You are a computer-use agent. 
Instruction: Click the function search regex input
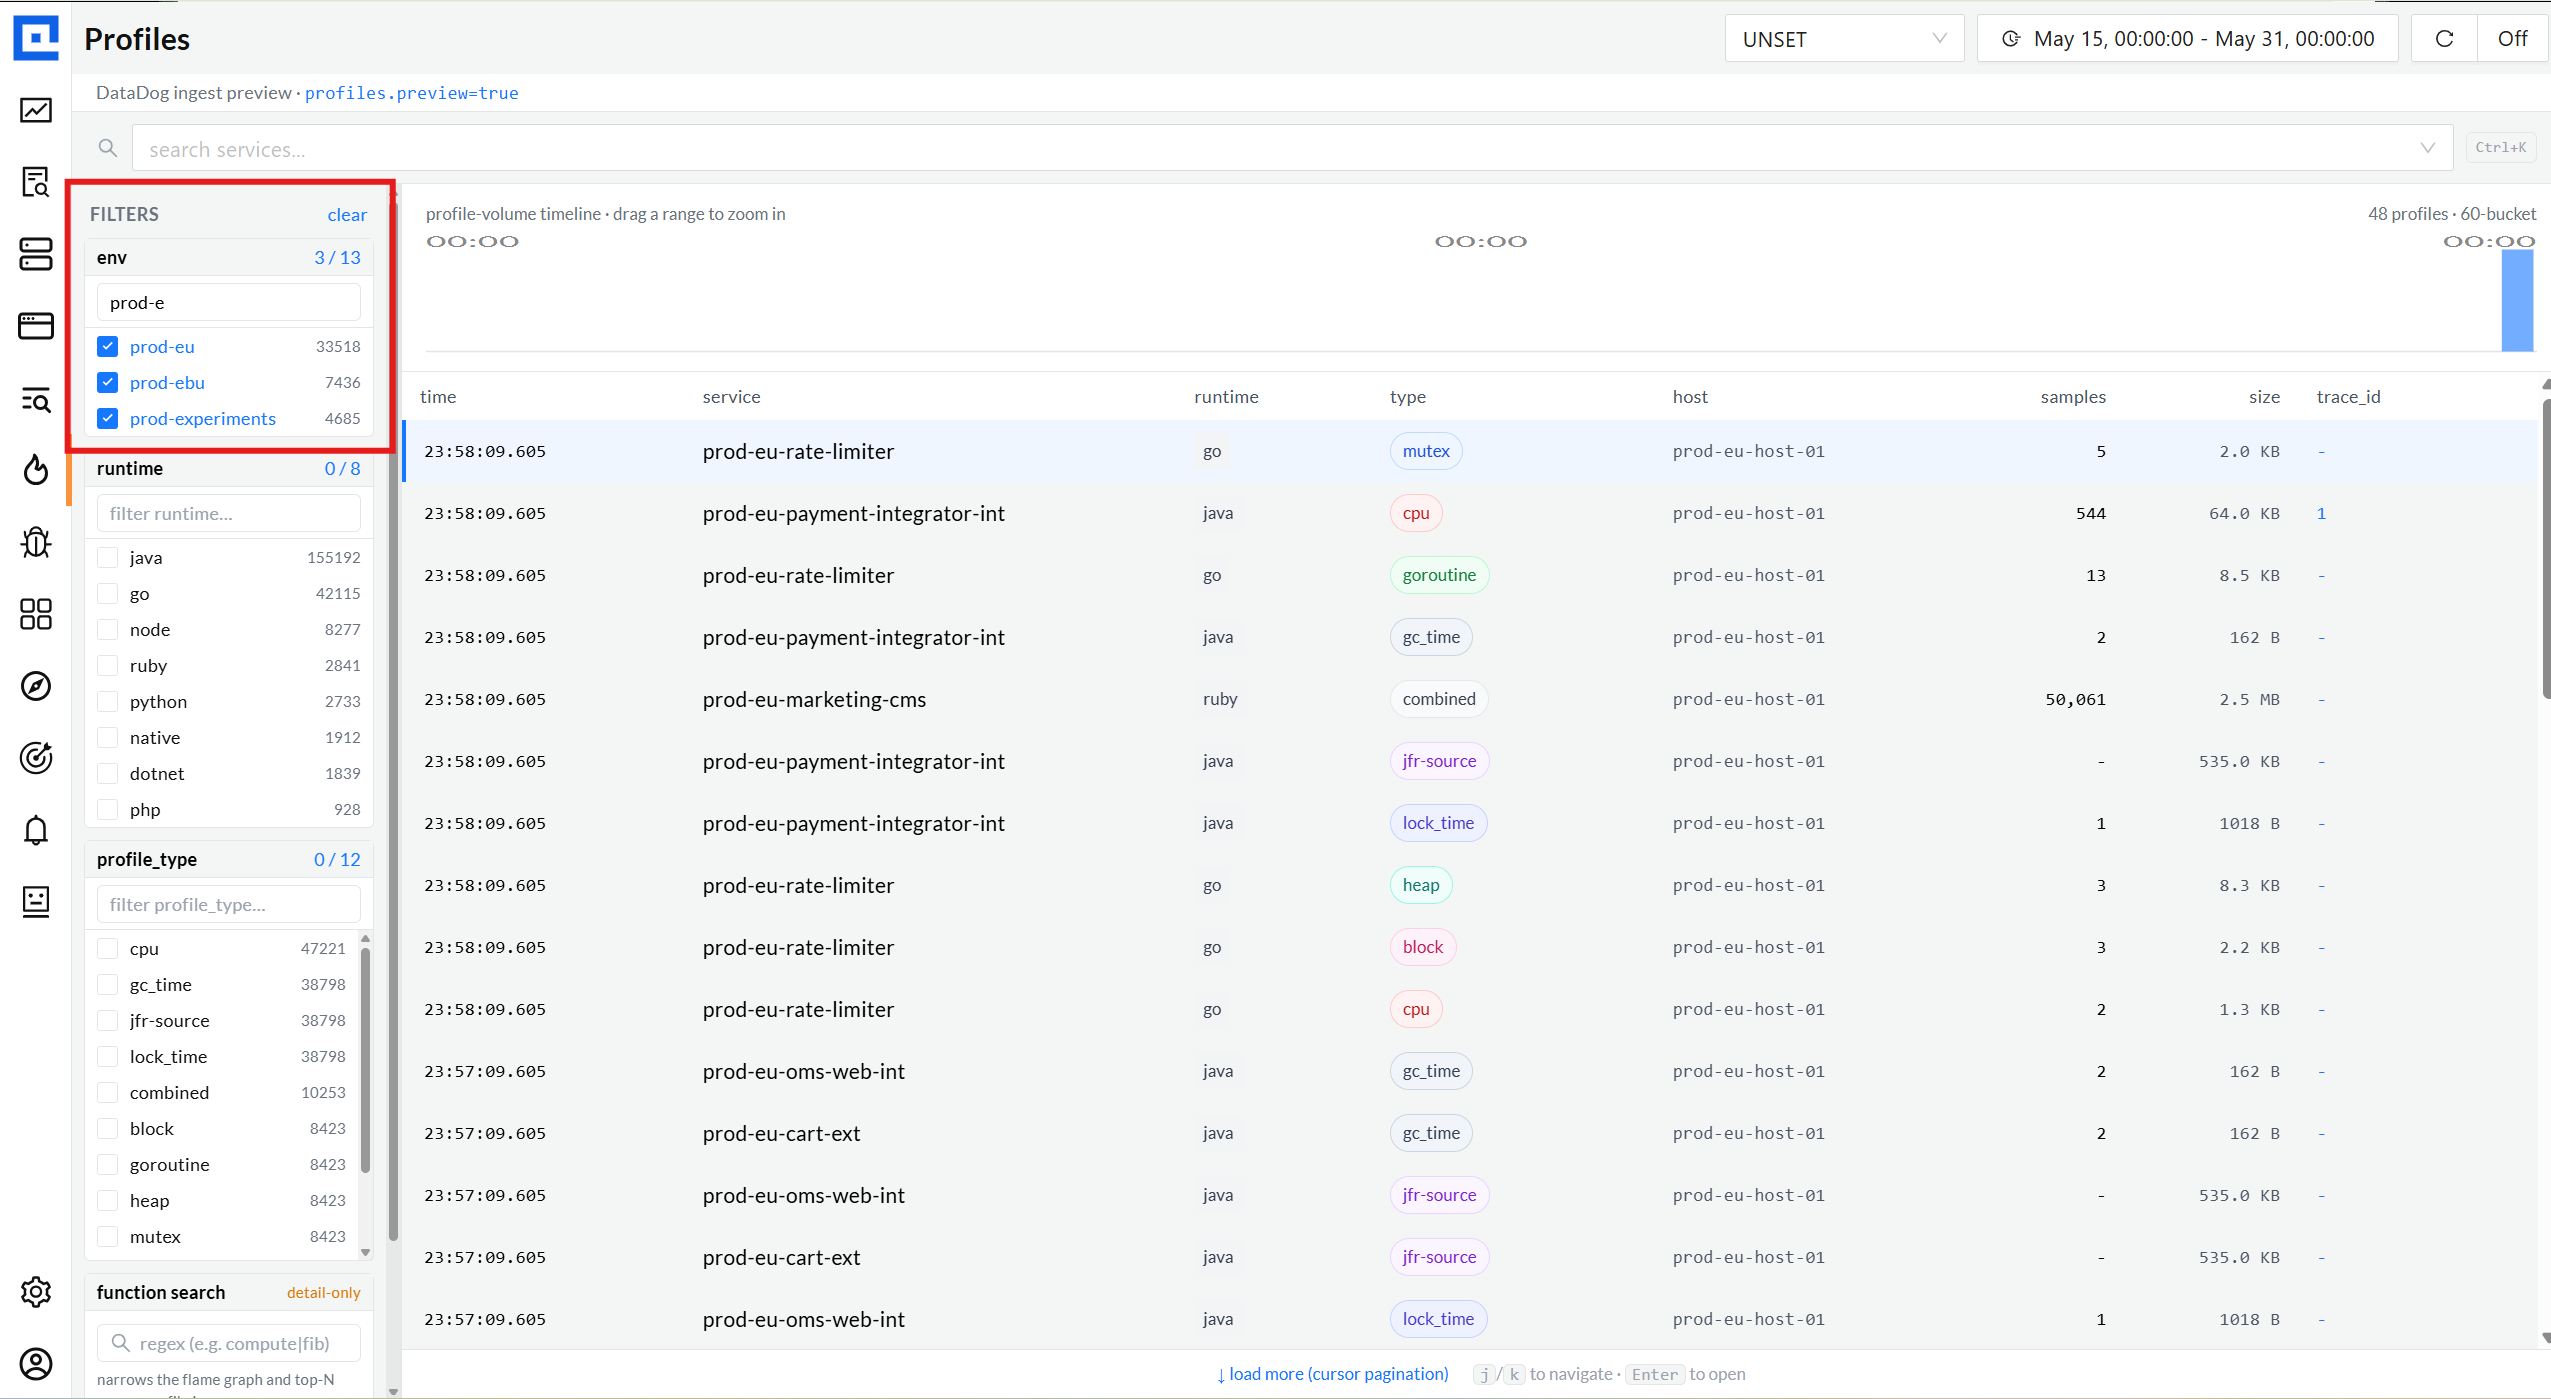tap(229, 1343)
